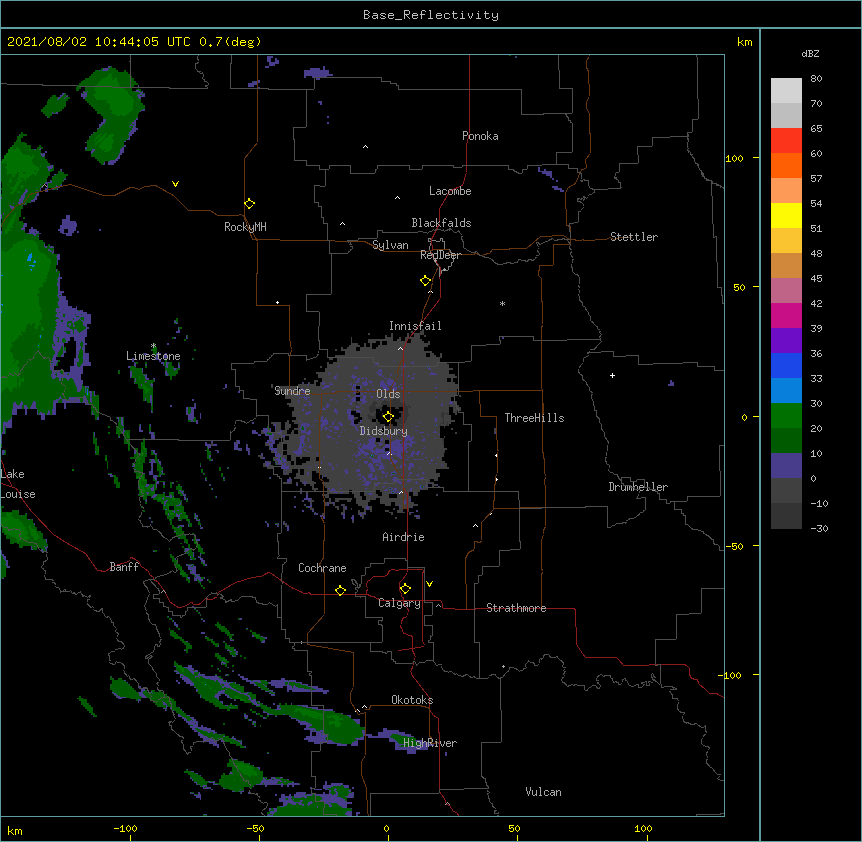Click the white caret left of Strathmore
Image resolution: width=862 pixels, height=842 pixels.
(x=438, y=605)
